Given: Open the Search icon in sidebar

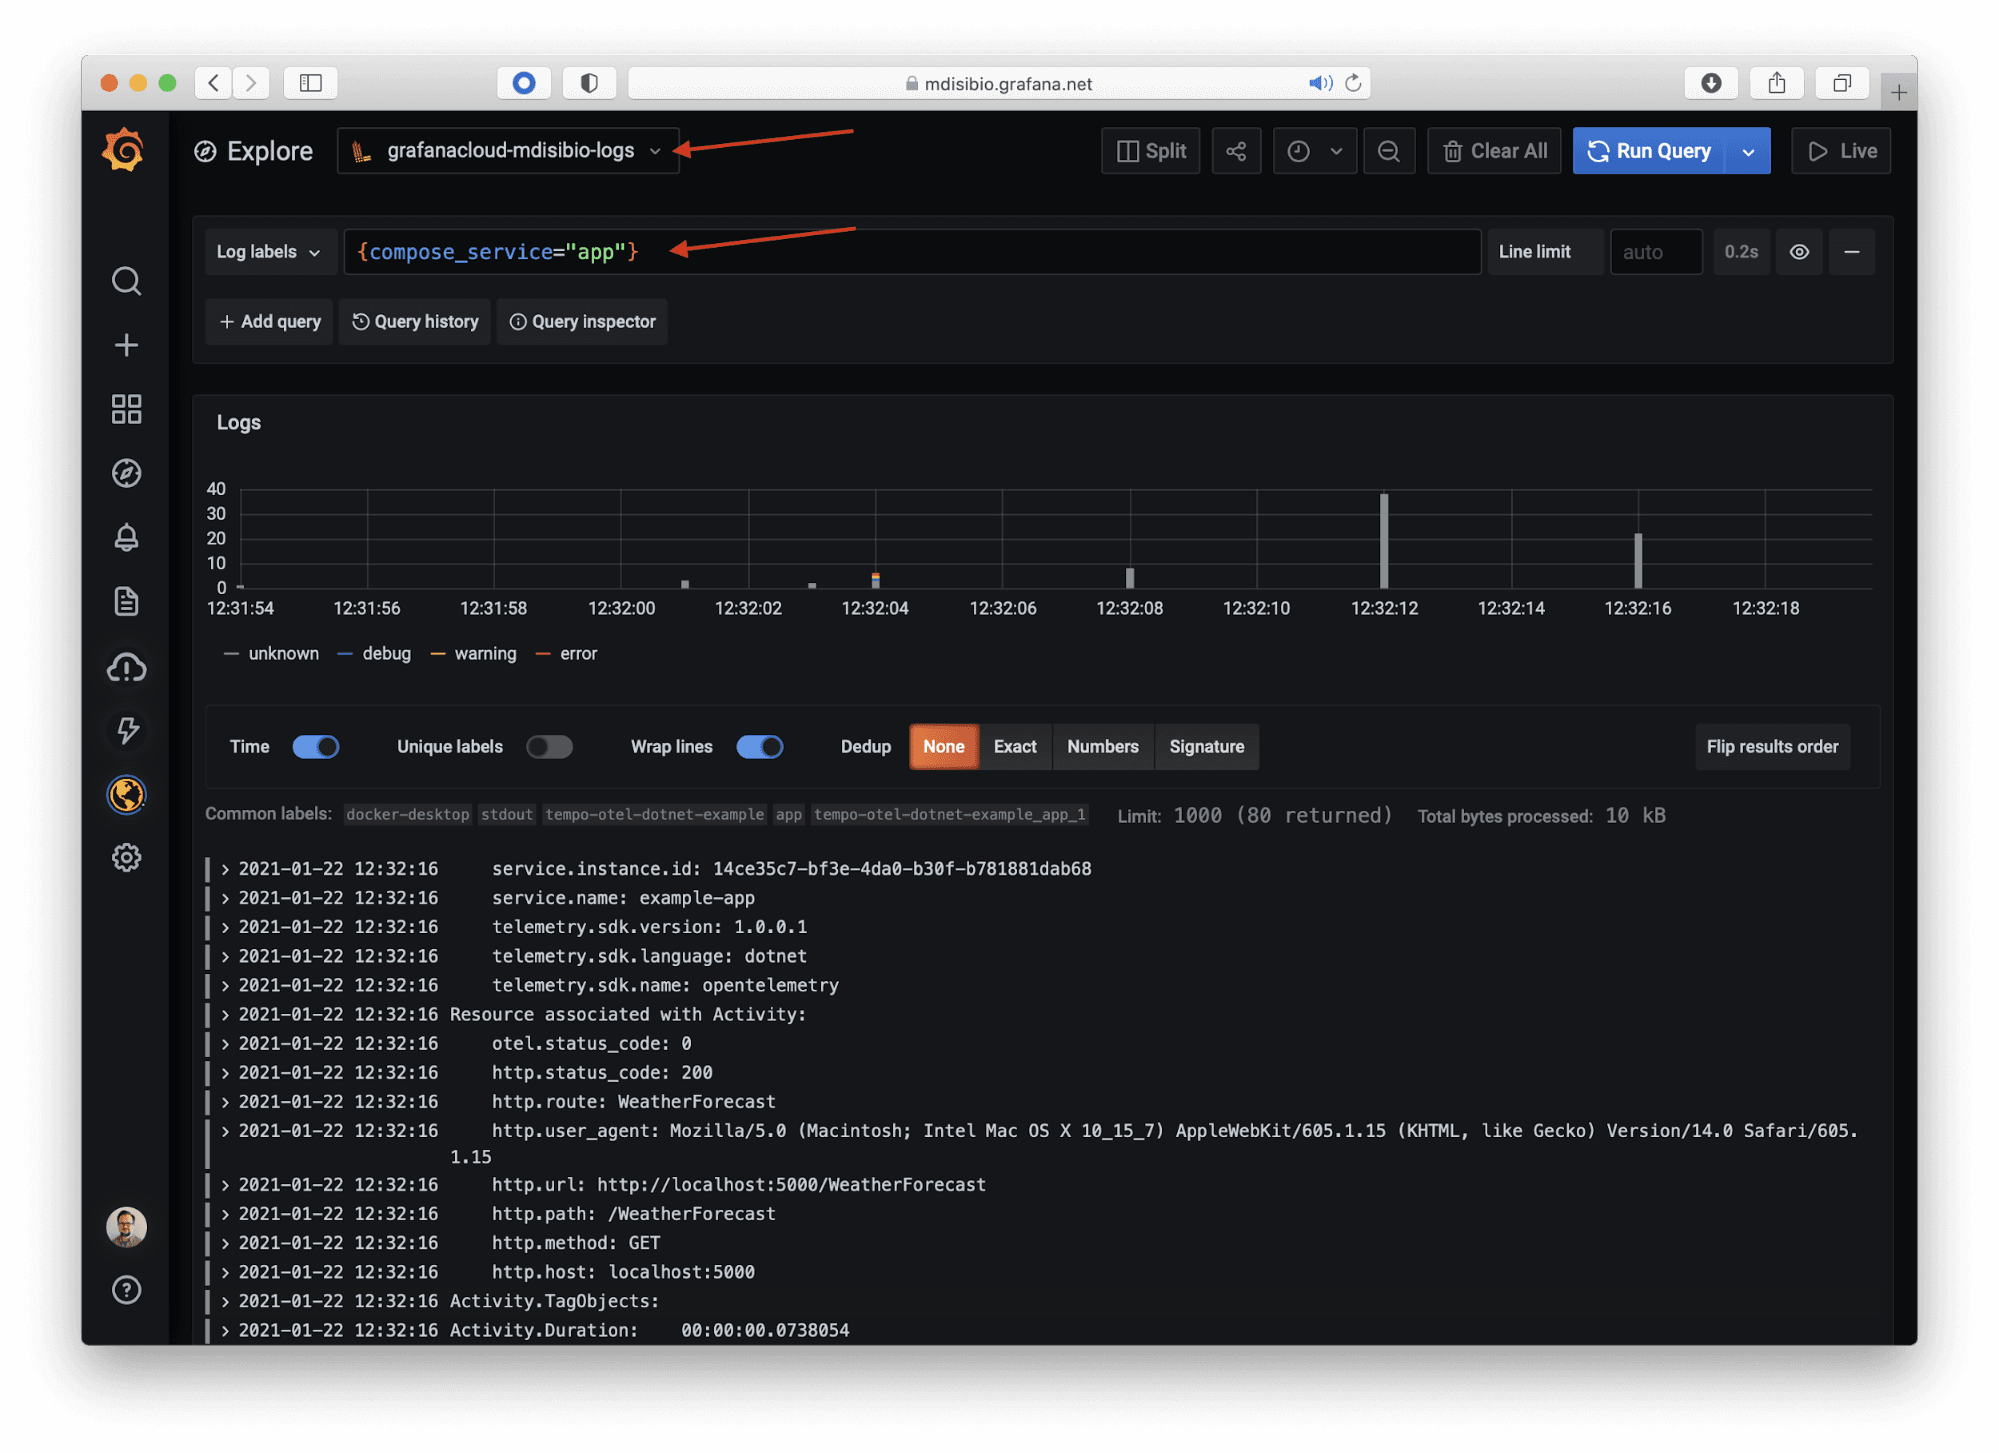Looking at the screenshot, I should click(126, 281).
